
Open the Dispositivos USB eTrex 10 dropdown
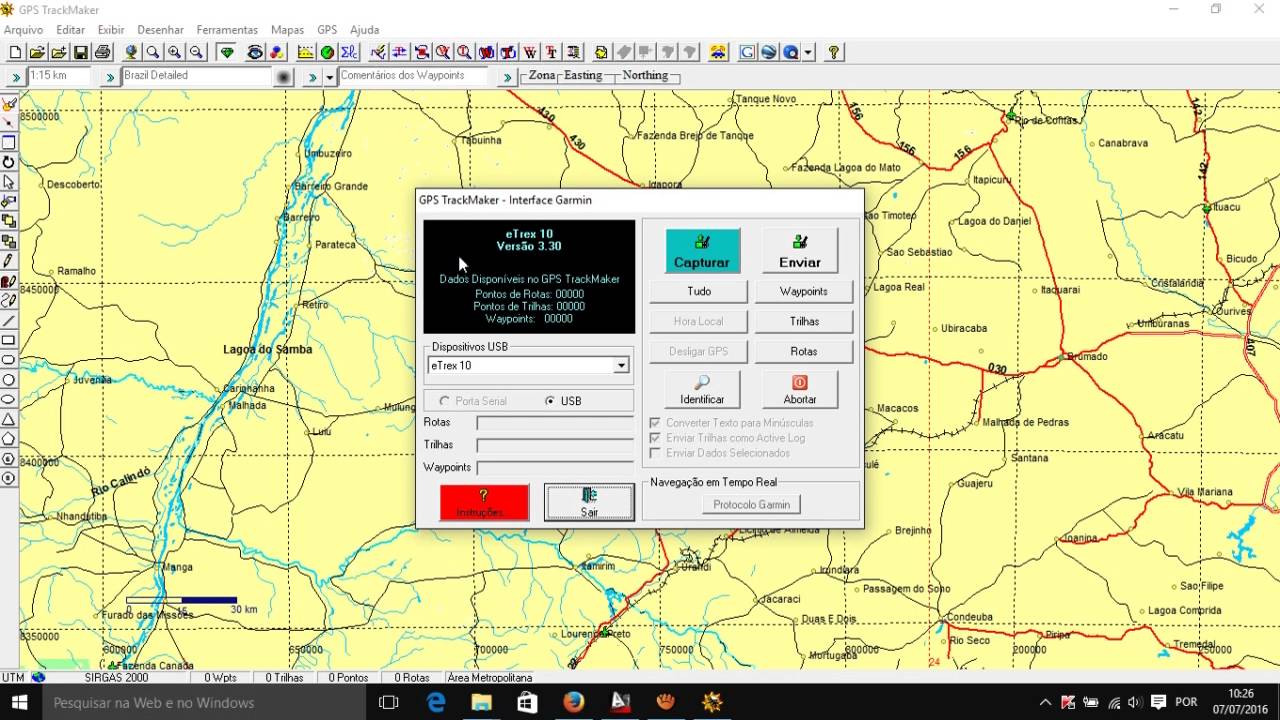point(621,366)
